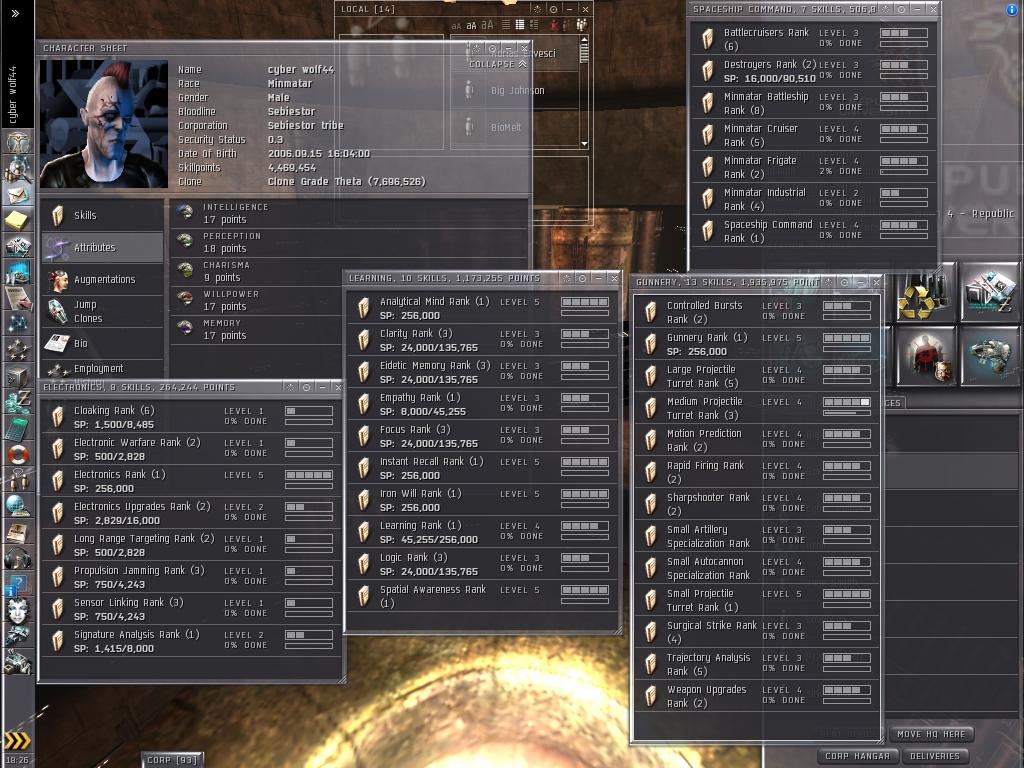The width and height of the screenshot is (1024, 768).
Task: Open settings star icon on Electronics window
Action: coord(291,387)
